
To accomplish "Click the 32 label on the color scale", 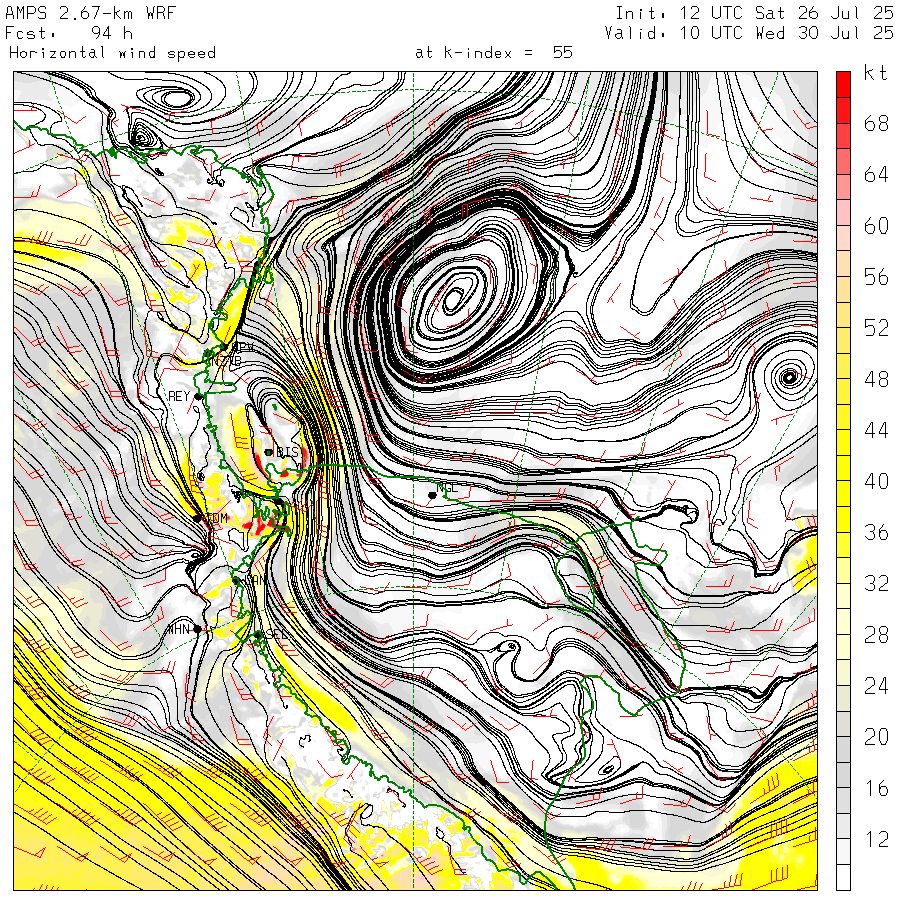I will click(x=876, y=583).
